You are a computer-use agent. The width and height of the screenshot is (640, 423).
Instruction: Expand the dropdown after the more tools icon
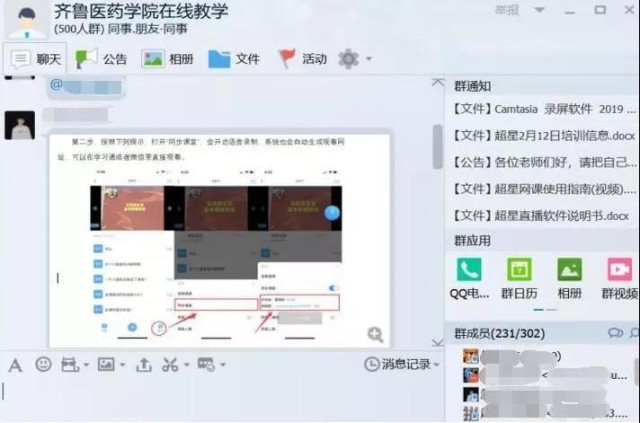pyautogui.click(x=223, y=364)
